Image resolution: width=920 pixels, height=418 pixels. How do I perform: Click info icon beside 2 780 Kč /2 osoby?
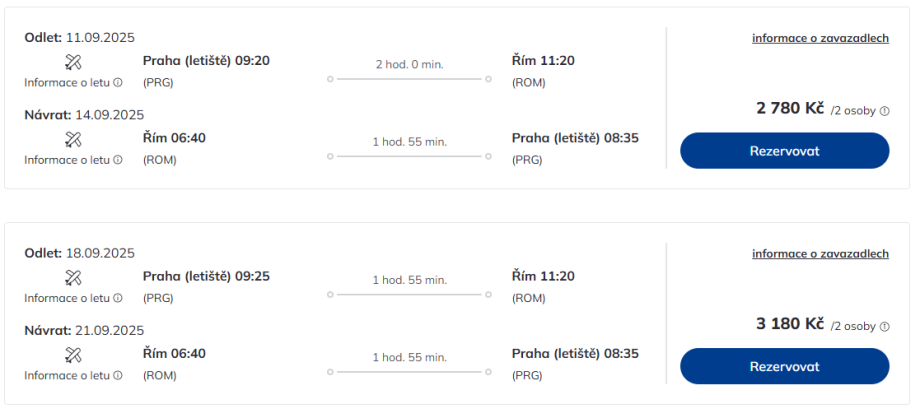(x=884, y=110)
